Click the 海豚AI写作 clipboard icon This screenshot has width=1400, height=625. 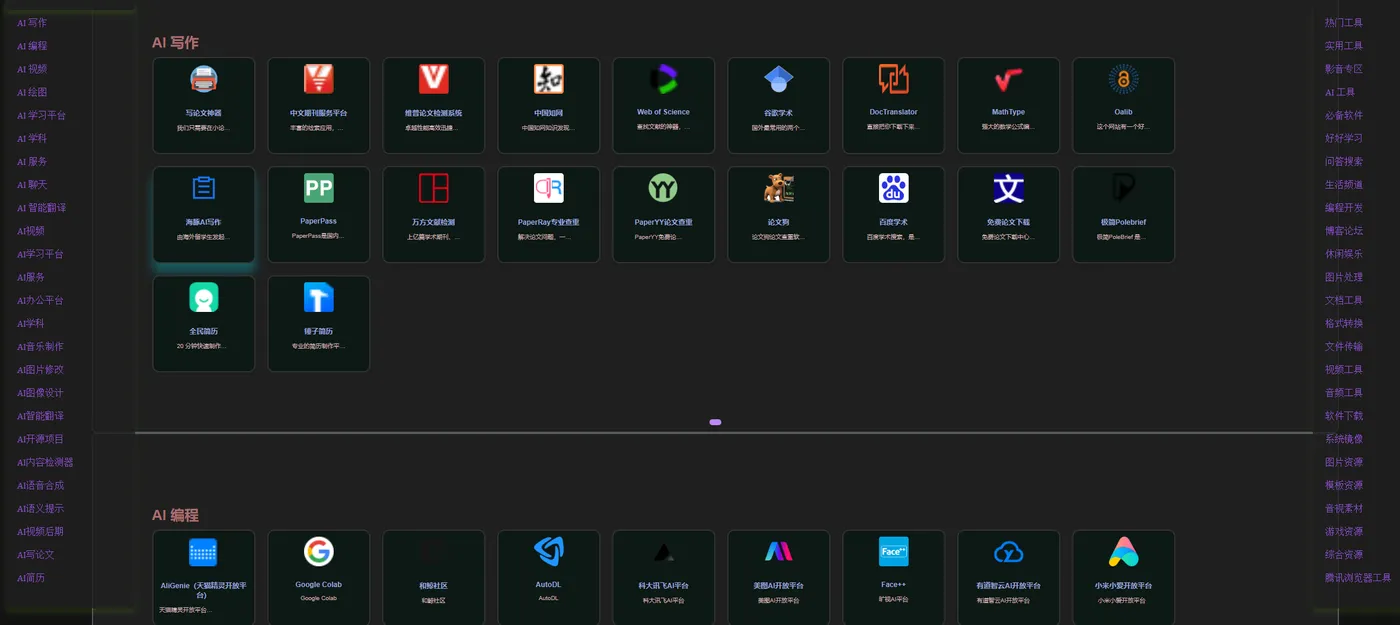[204, 188]
